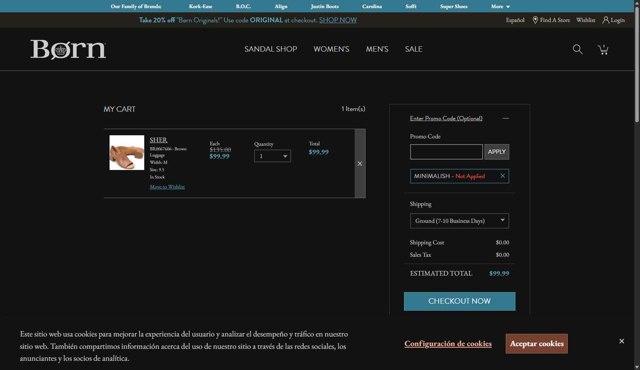
Task: Expand the More brands dropdown
Action: [500, 7]
